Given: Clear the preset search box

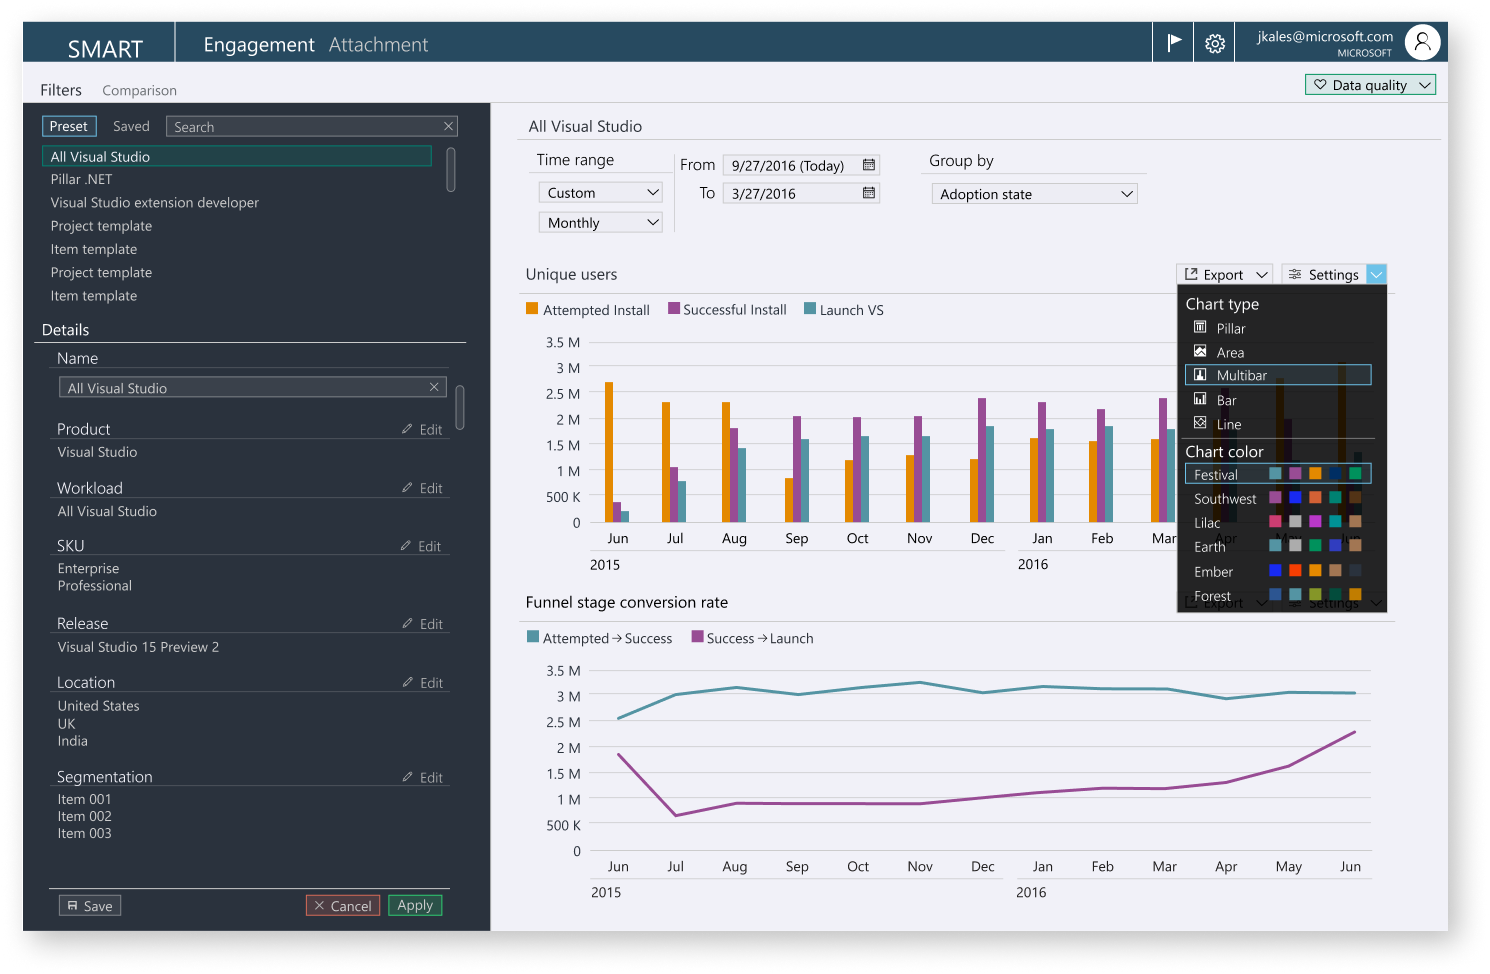Looking at the screenshot, I should pos(448,126).
